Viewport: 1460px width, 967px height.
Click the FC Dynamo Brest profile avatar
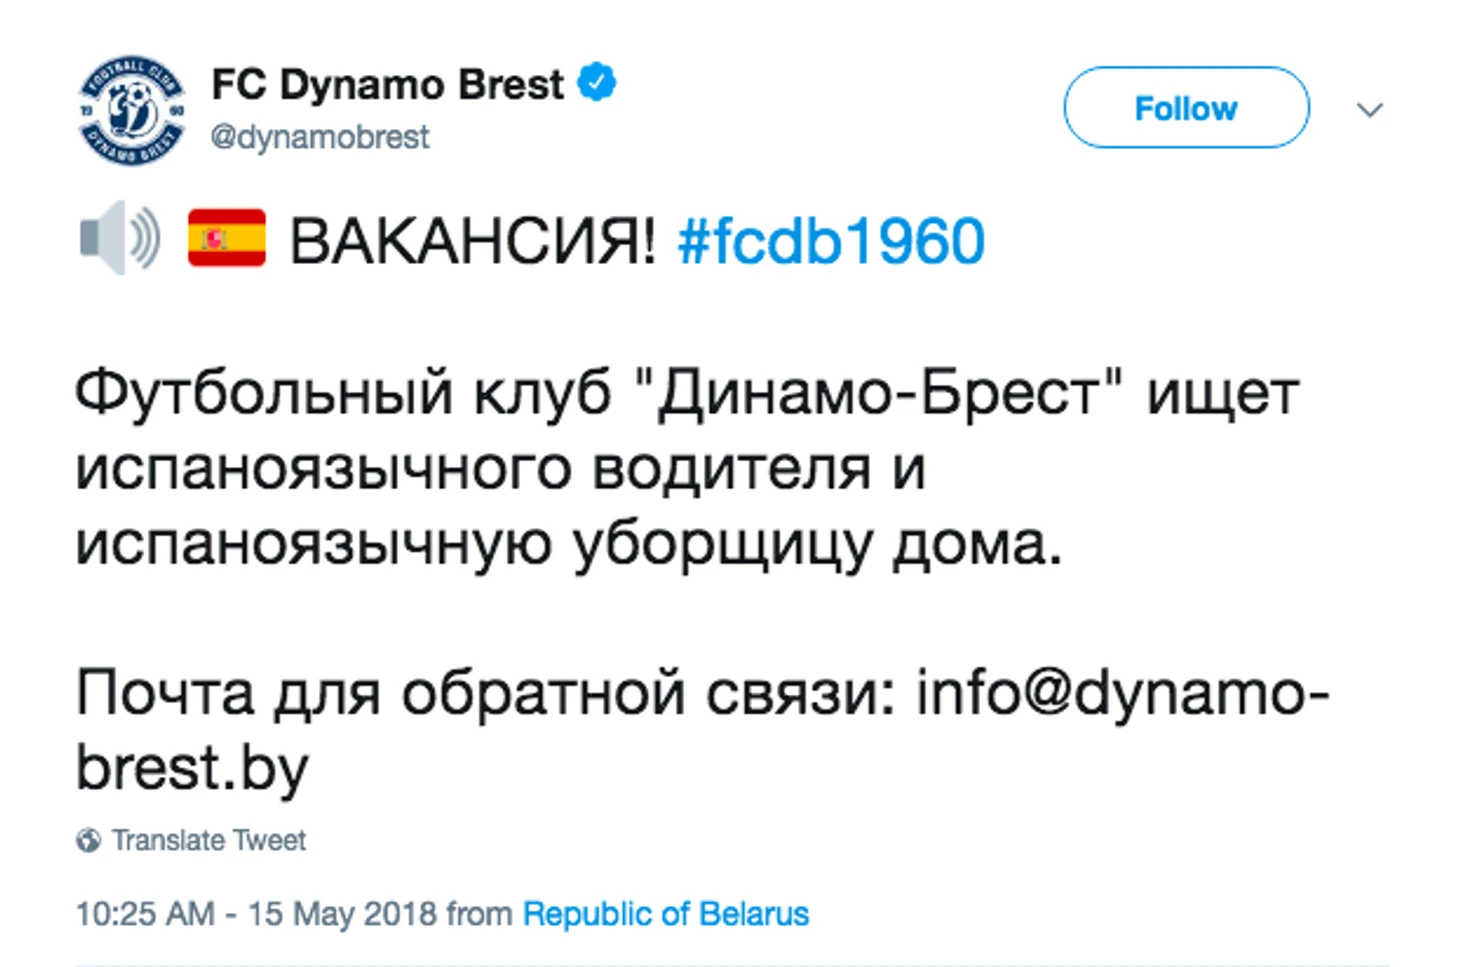point(131,110)
